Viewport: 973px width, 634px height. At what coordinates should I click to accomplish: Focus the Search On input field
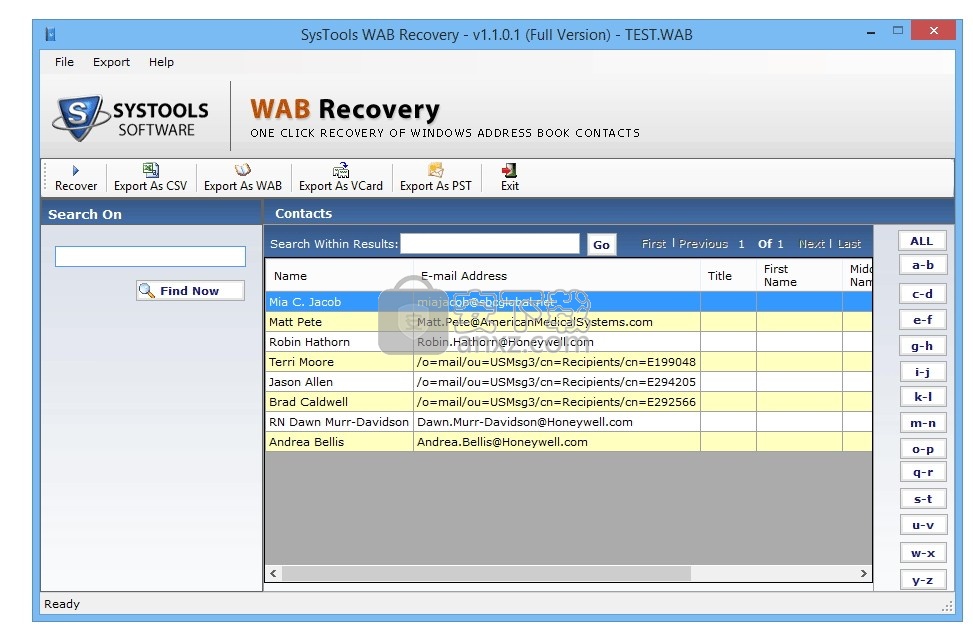tap(150, 256)
